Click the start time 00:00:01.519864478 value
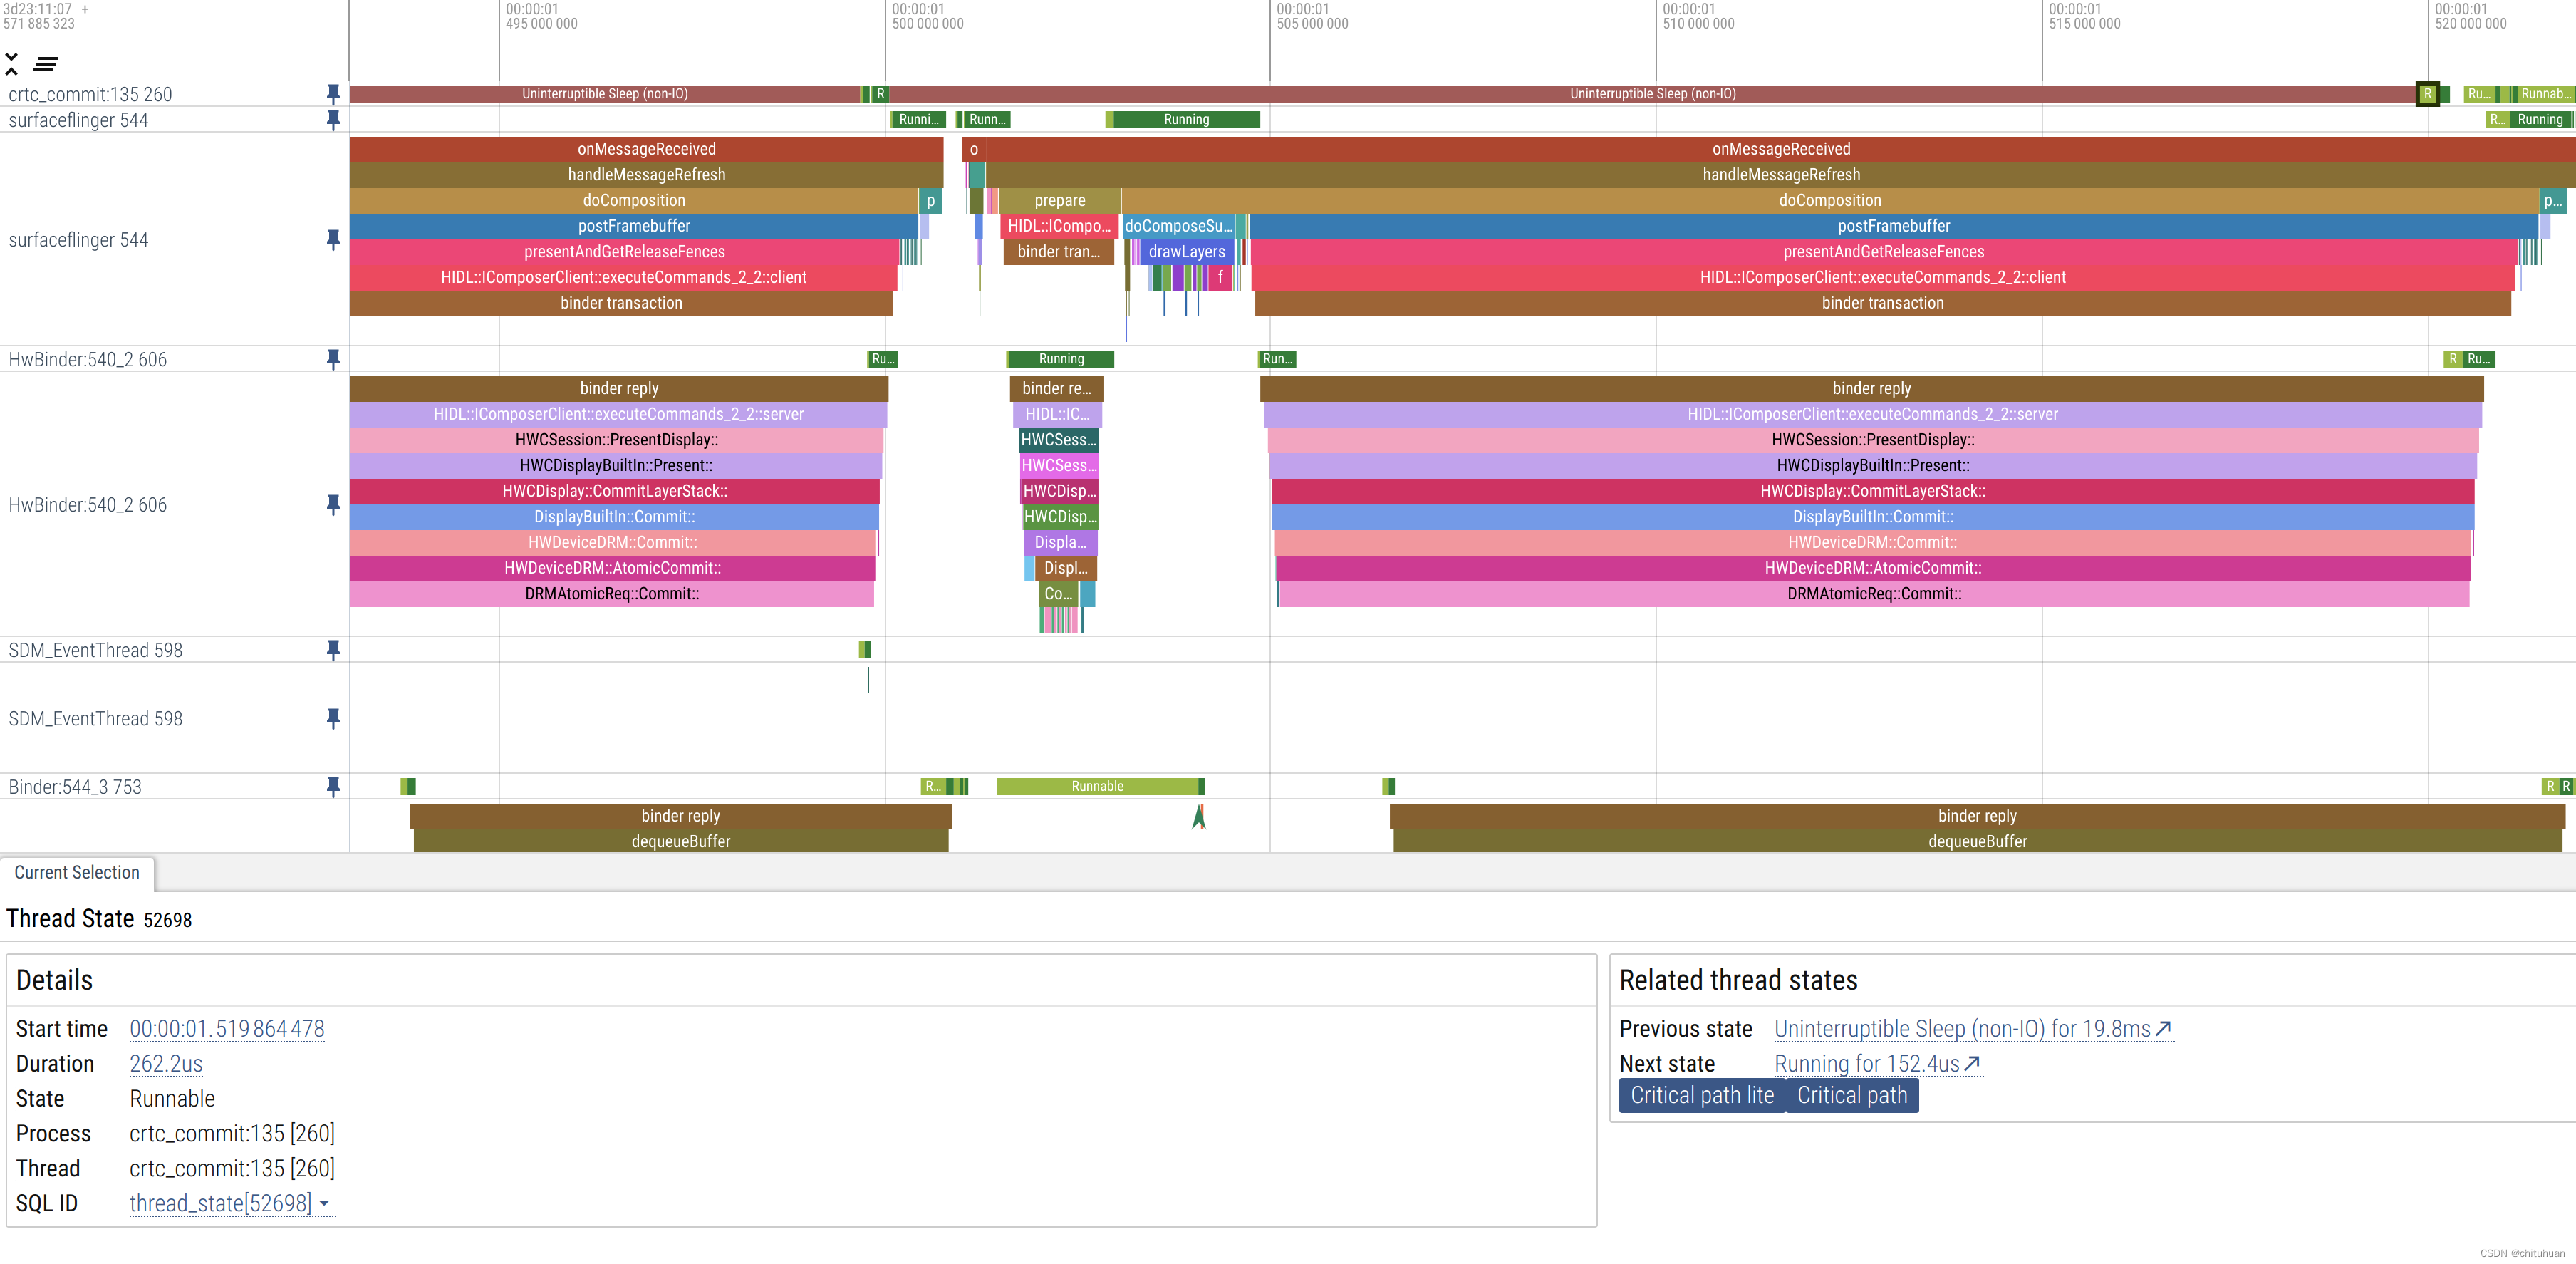The height and width of the screenshot is (1264, 2576). coord(227,1029)
